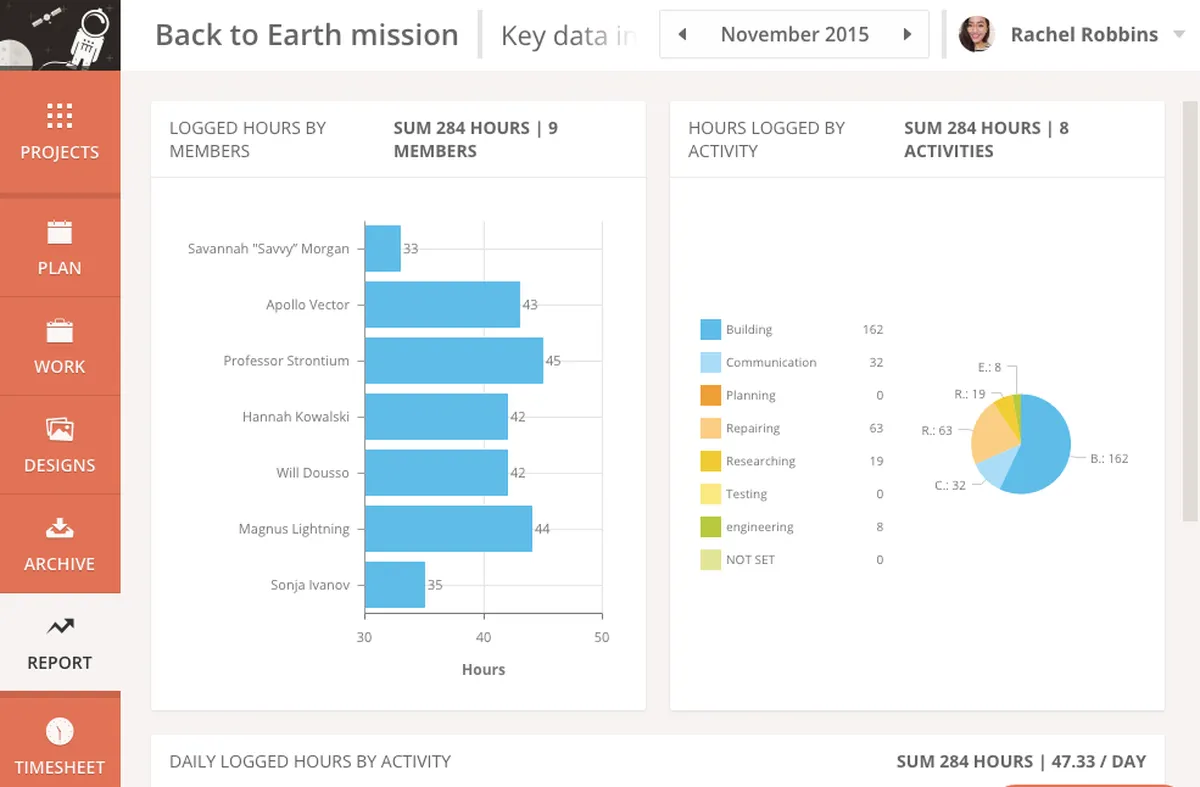Screen dimensions: 1200x787
Task: Click the vertical page scrollbar
Action: [x=1190, y=310]
